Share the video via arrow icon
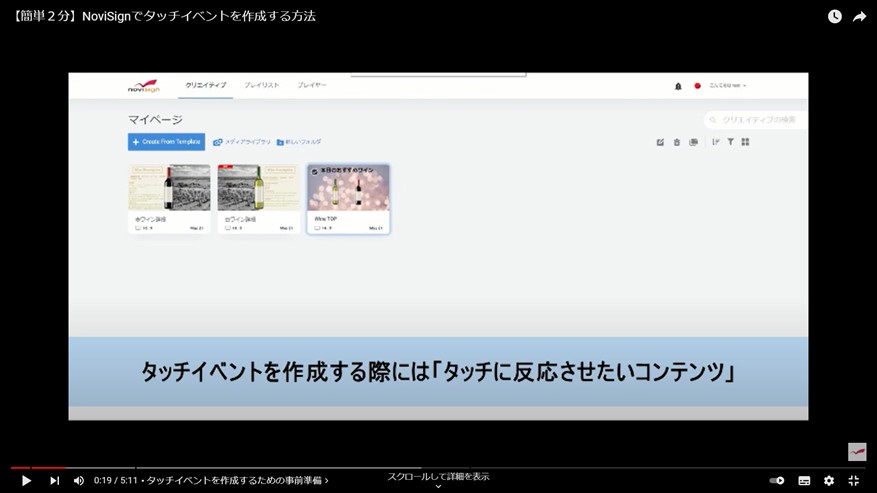Viewport: 877px width, 493px height. point(859,17)
